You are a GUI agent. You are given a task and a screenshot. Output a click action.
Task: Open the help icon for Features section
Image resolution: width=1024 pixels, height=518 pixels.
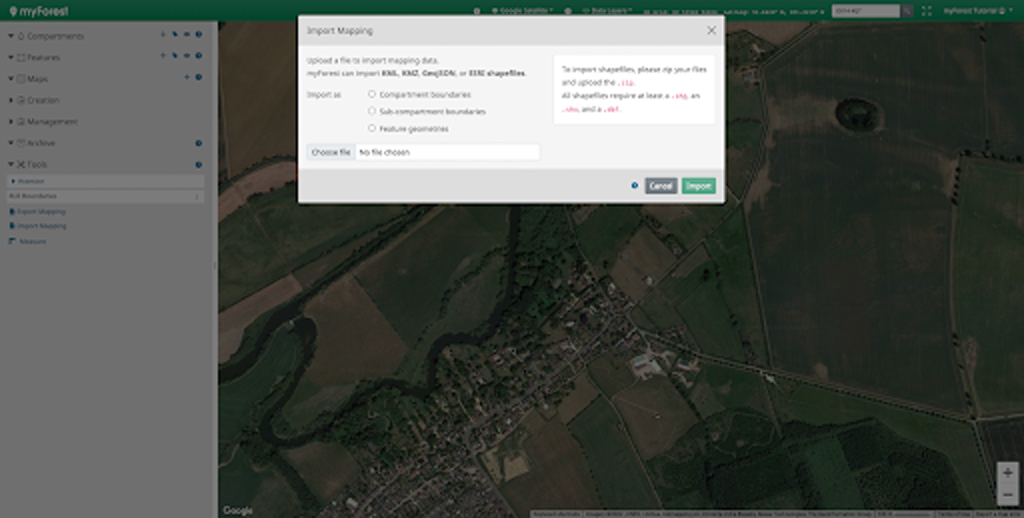[198, 57]
